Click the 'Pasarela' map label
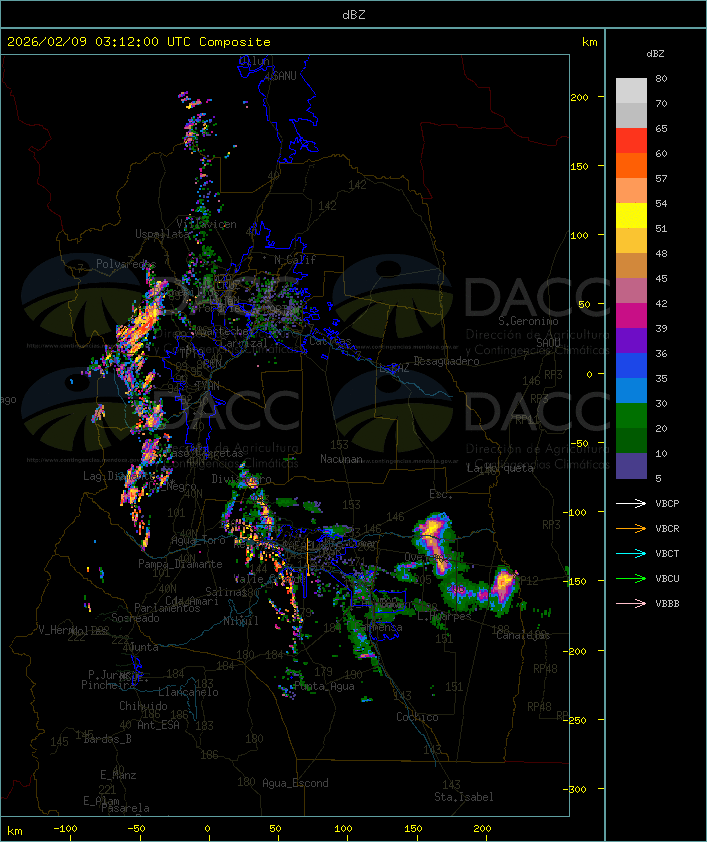 (125, 808)
